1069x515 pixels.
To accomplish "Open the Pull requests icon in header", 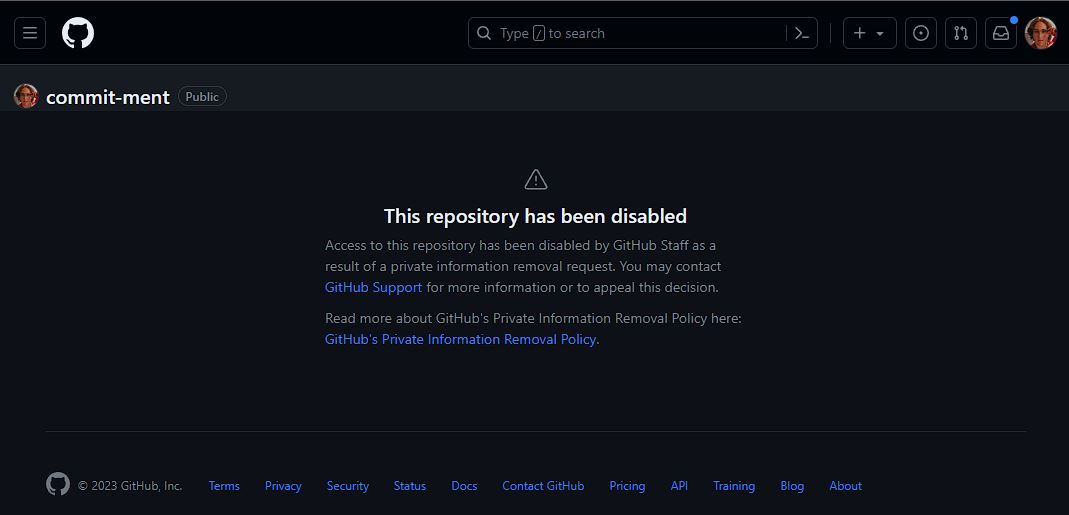I will [x=961, y=33].
